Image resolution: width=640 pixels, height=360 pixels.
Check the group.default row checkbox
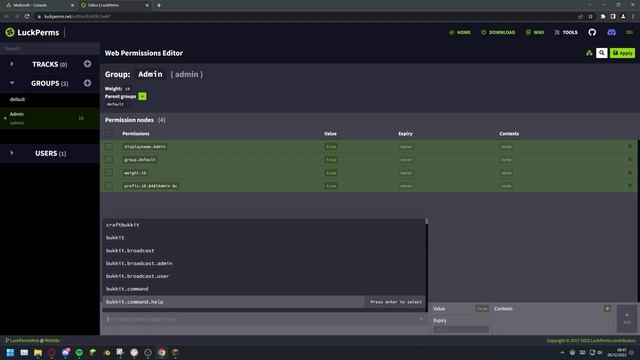109,160
